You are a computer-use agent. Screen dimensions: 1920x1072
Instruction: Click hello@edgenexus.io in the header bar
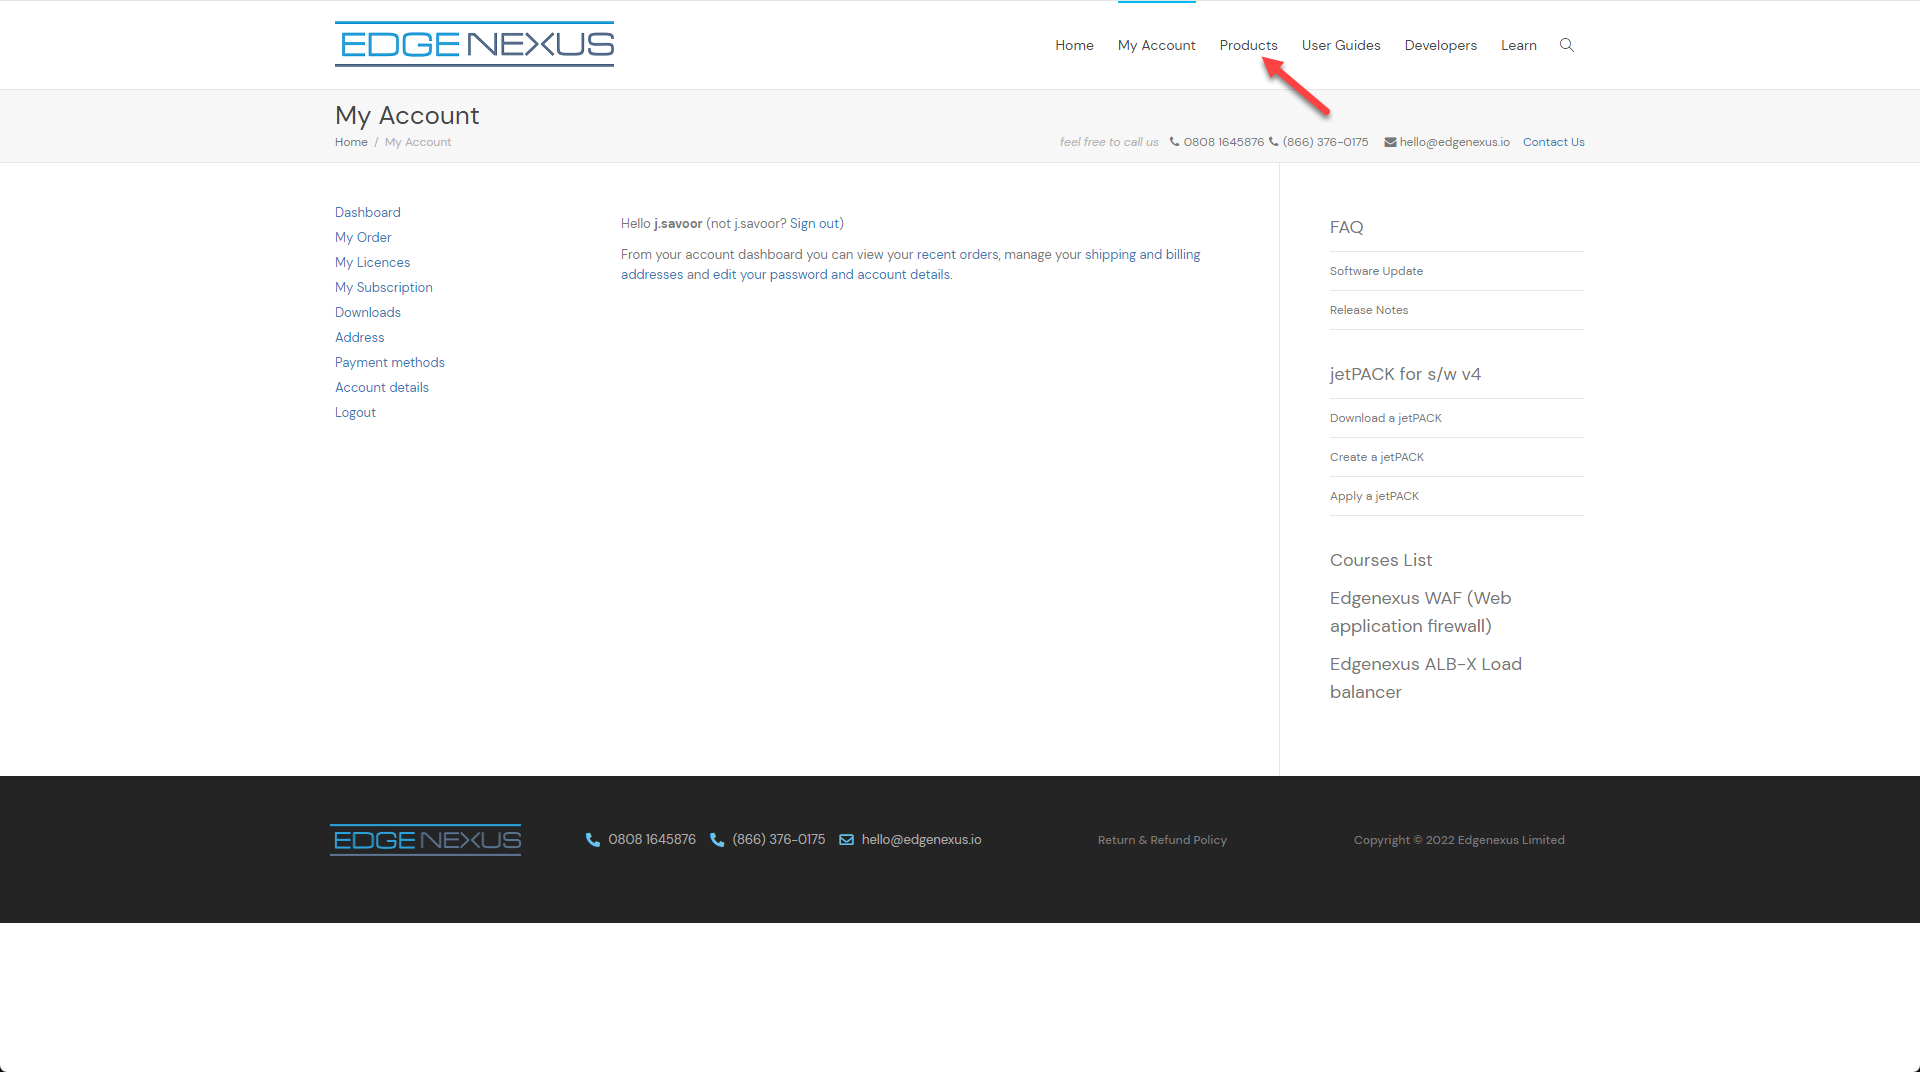coord(1454,142)
